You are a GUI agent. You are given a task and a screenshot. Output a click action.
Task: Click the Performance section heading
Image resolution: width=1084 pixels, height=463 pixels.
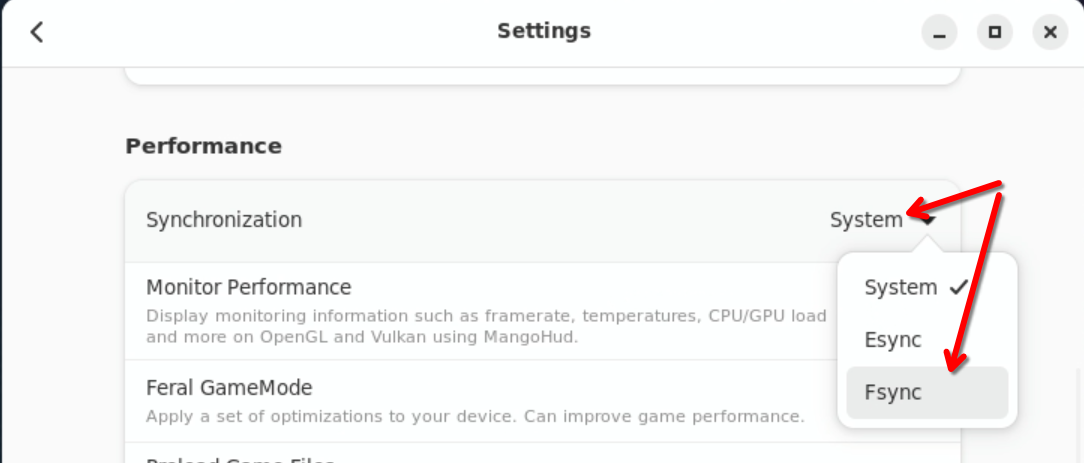(x=203, y=146)
